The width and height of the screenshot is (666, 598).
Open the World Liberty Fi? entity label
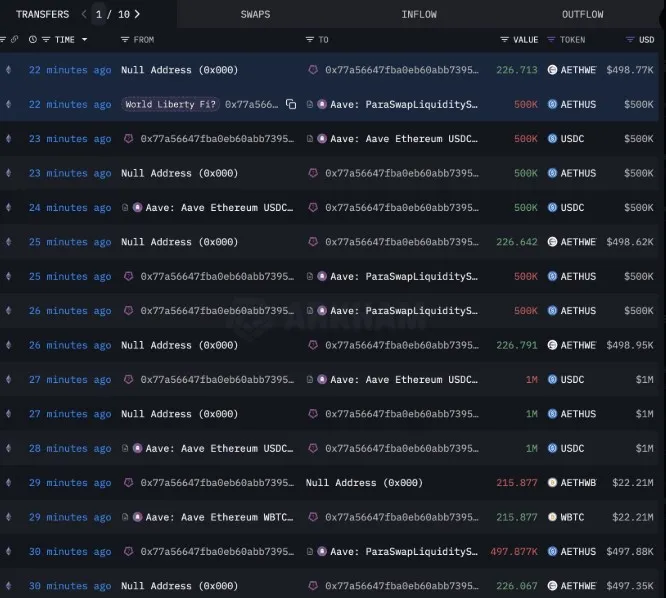[170, 104]
